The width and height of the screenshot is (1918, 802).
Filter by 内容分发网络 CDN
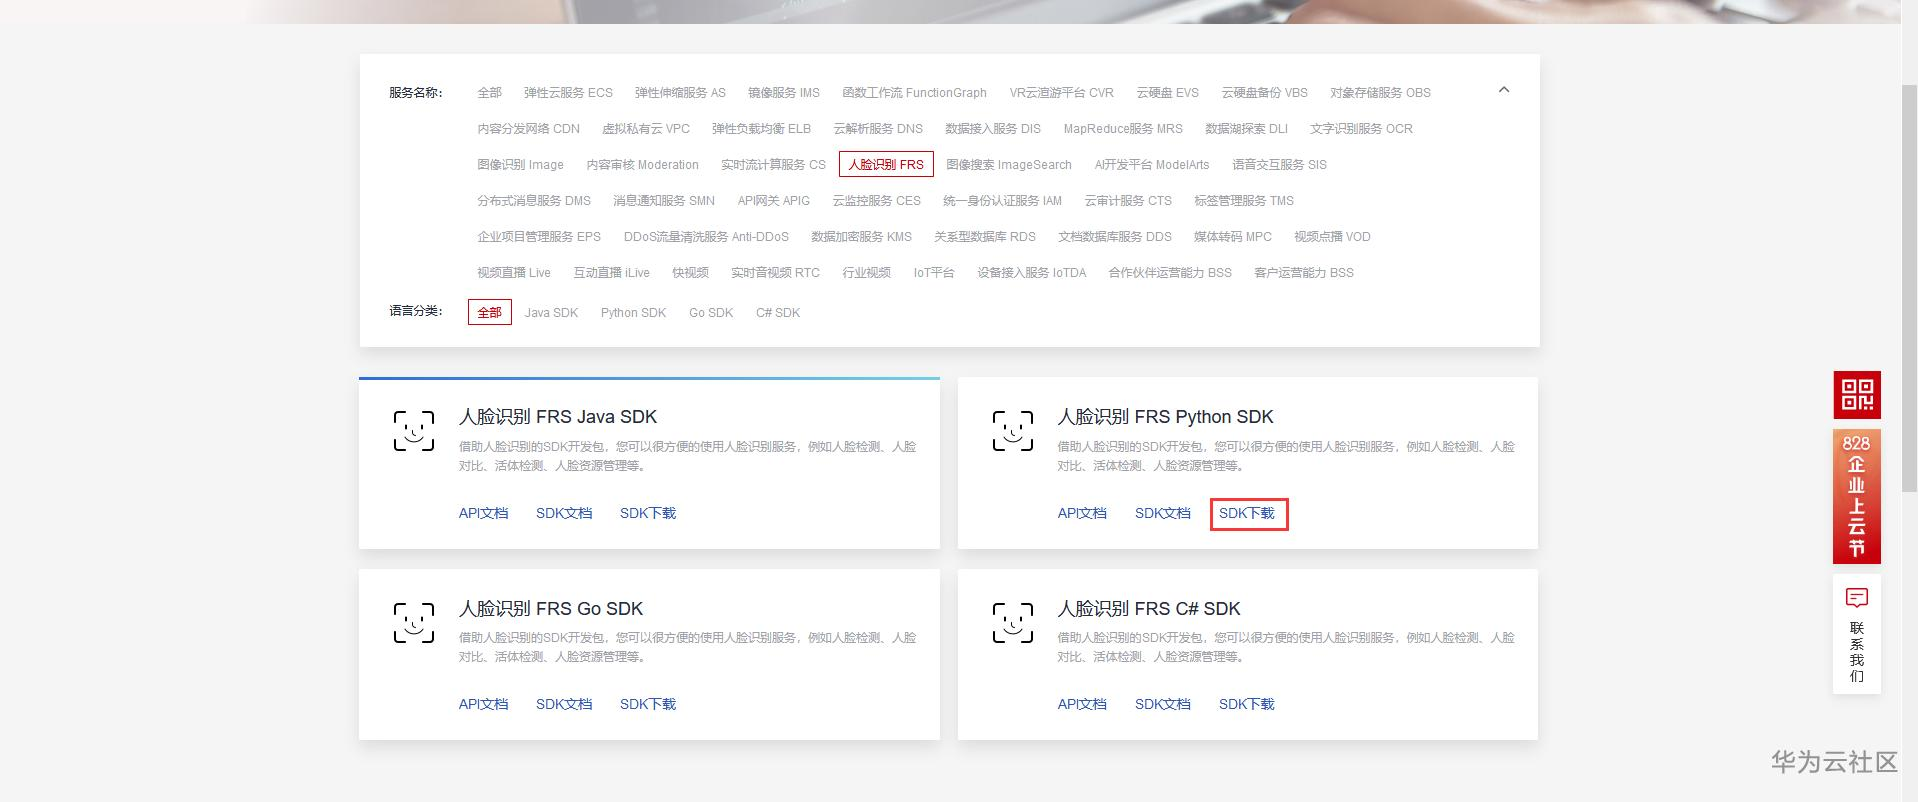pyautogui.click(x=528, y=129)
